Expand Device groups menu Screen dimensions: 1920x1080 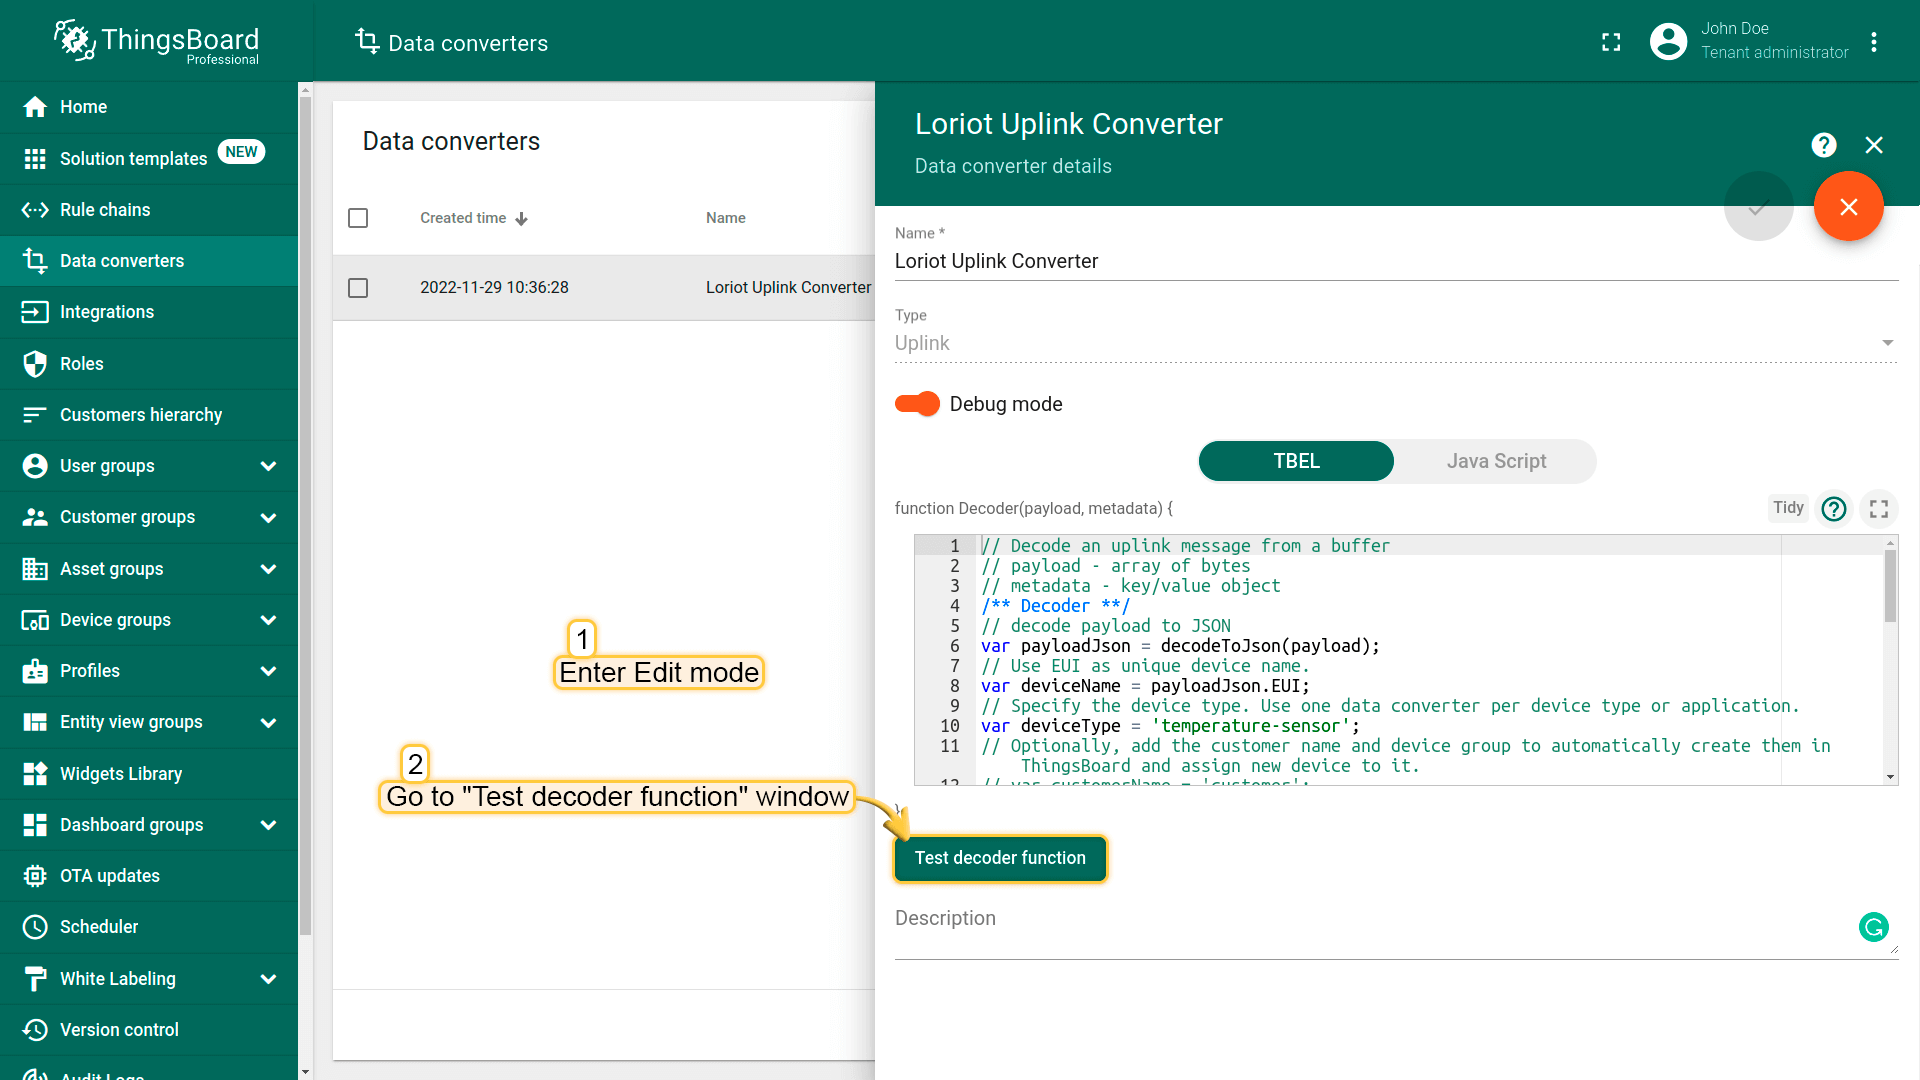point(268,620)
